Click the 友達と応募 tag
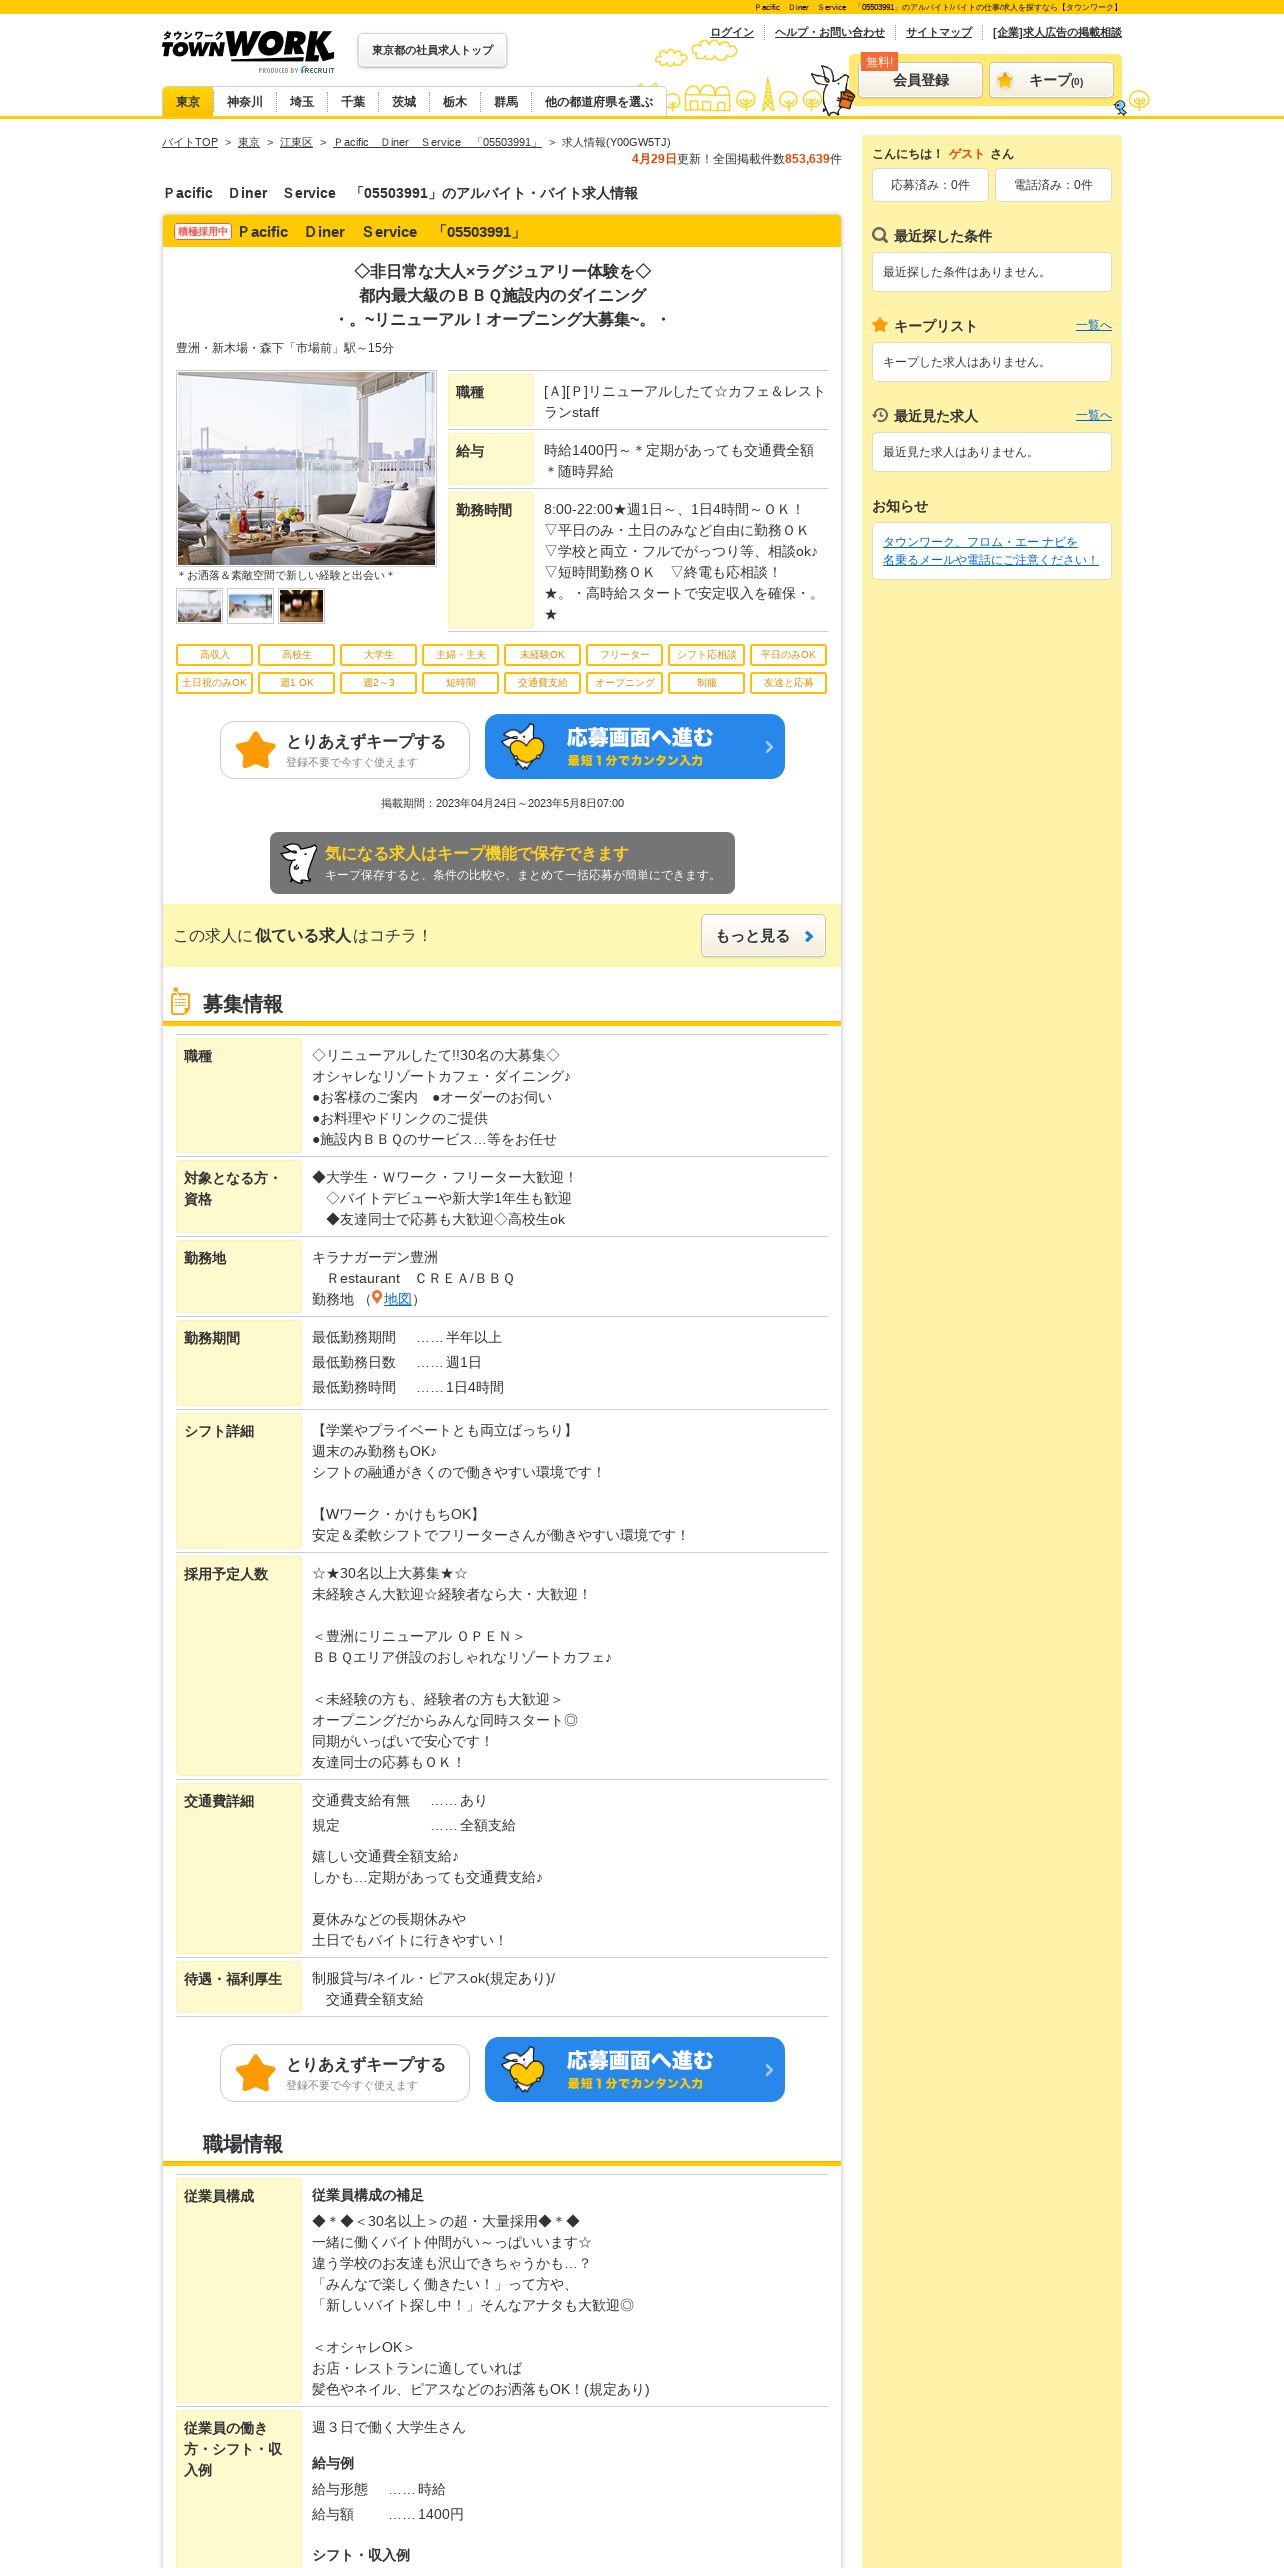 click(x=788, y=683)
